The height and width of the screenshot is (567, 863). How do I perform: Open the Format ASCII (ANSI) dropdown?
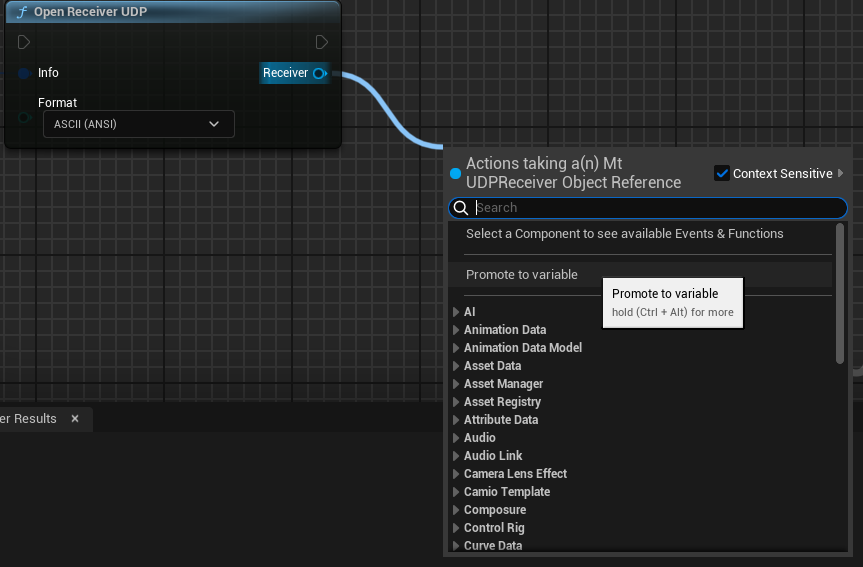(138, 124)
